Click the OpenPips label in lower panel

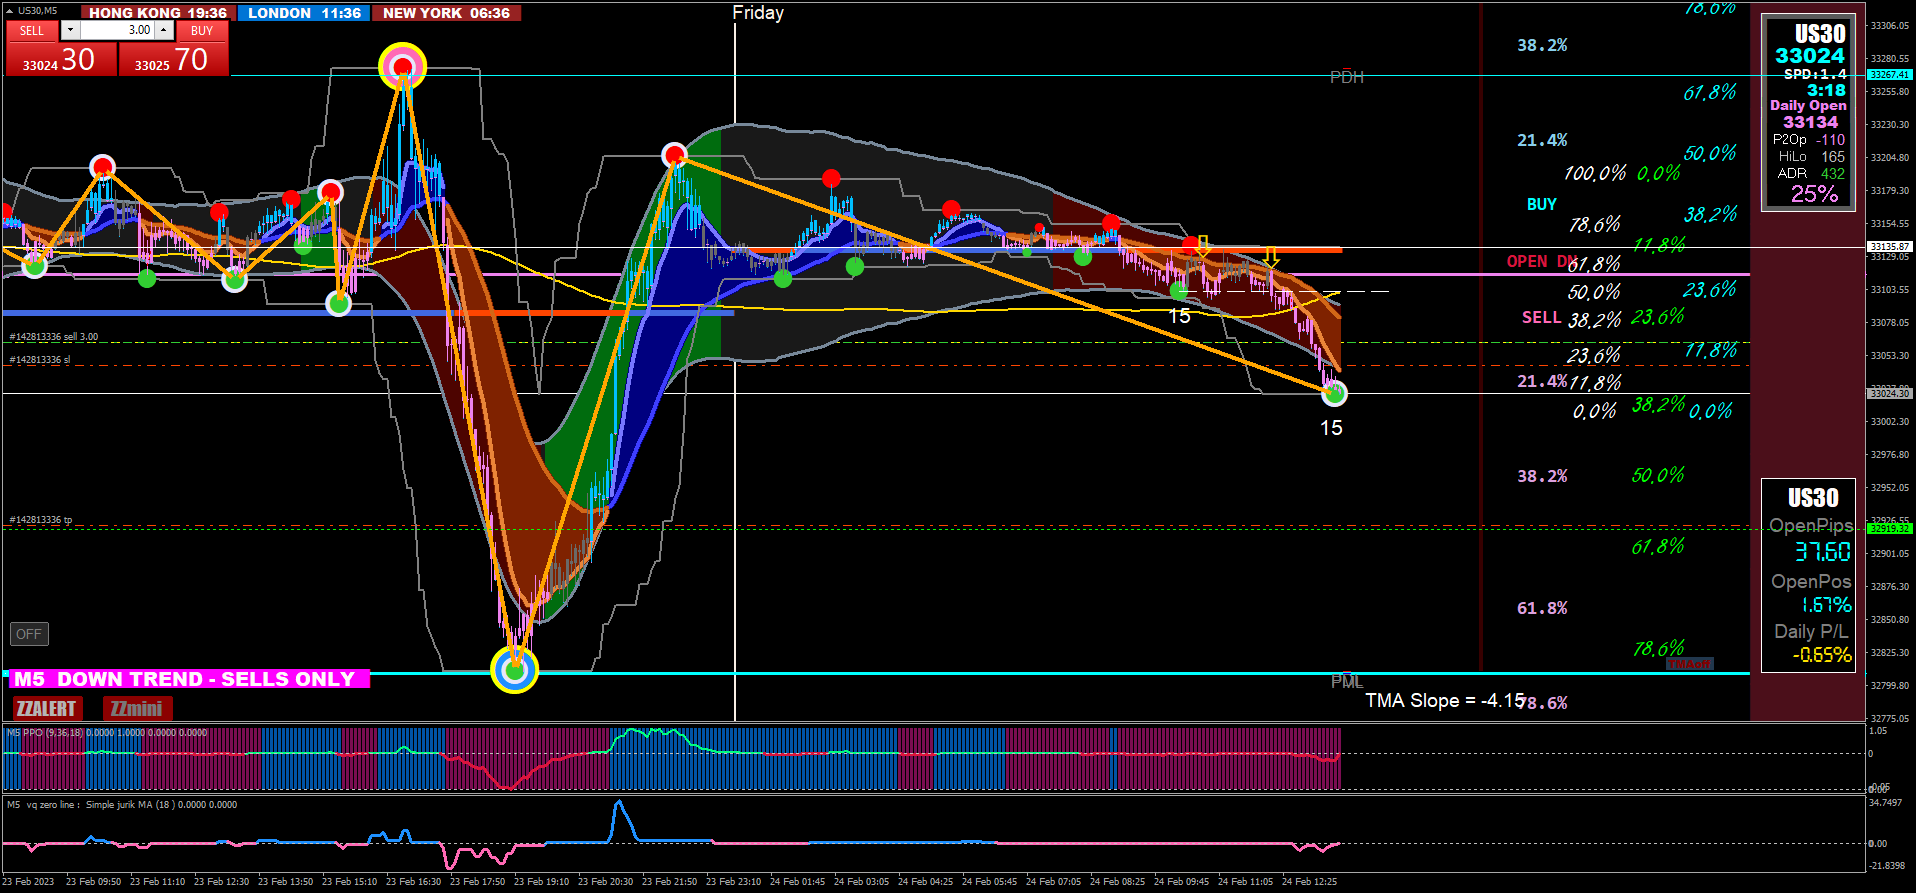click(1811, 526)
